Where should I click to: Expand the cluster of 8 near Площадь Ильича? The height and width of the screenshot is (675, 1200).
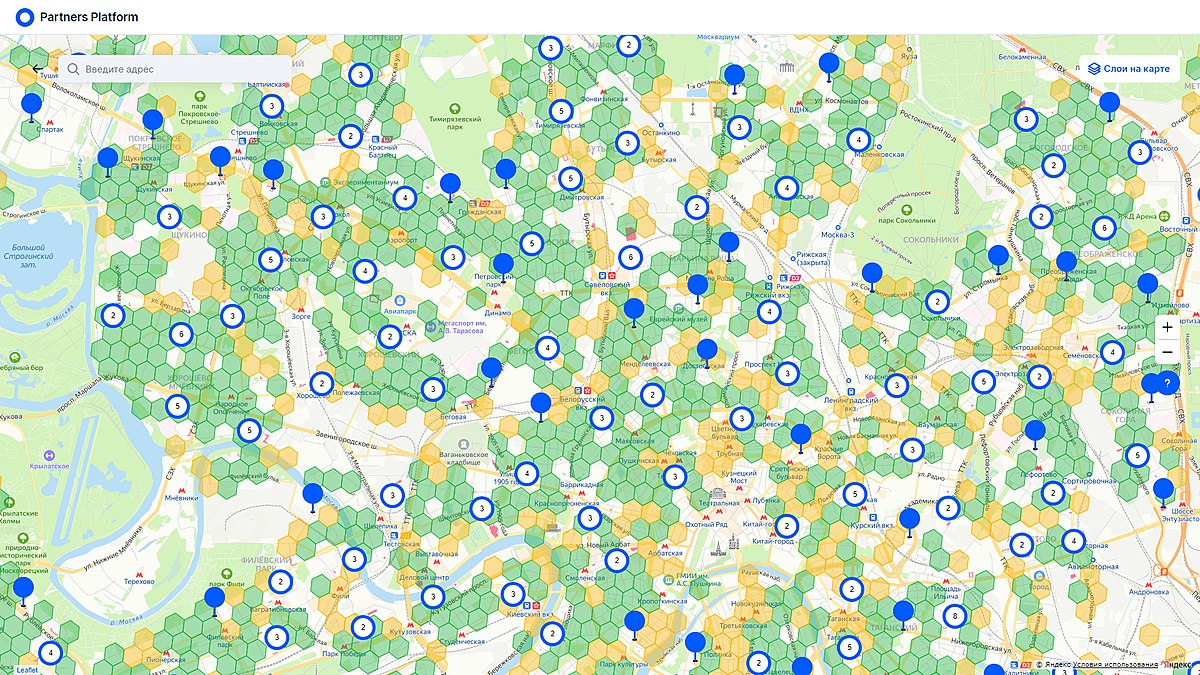click(x=955, y=615)
